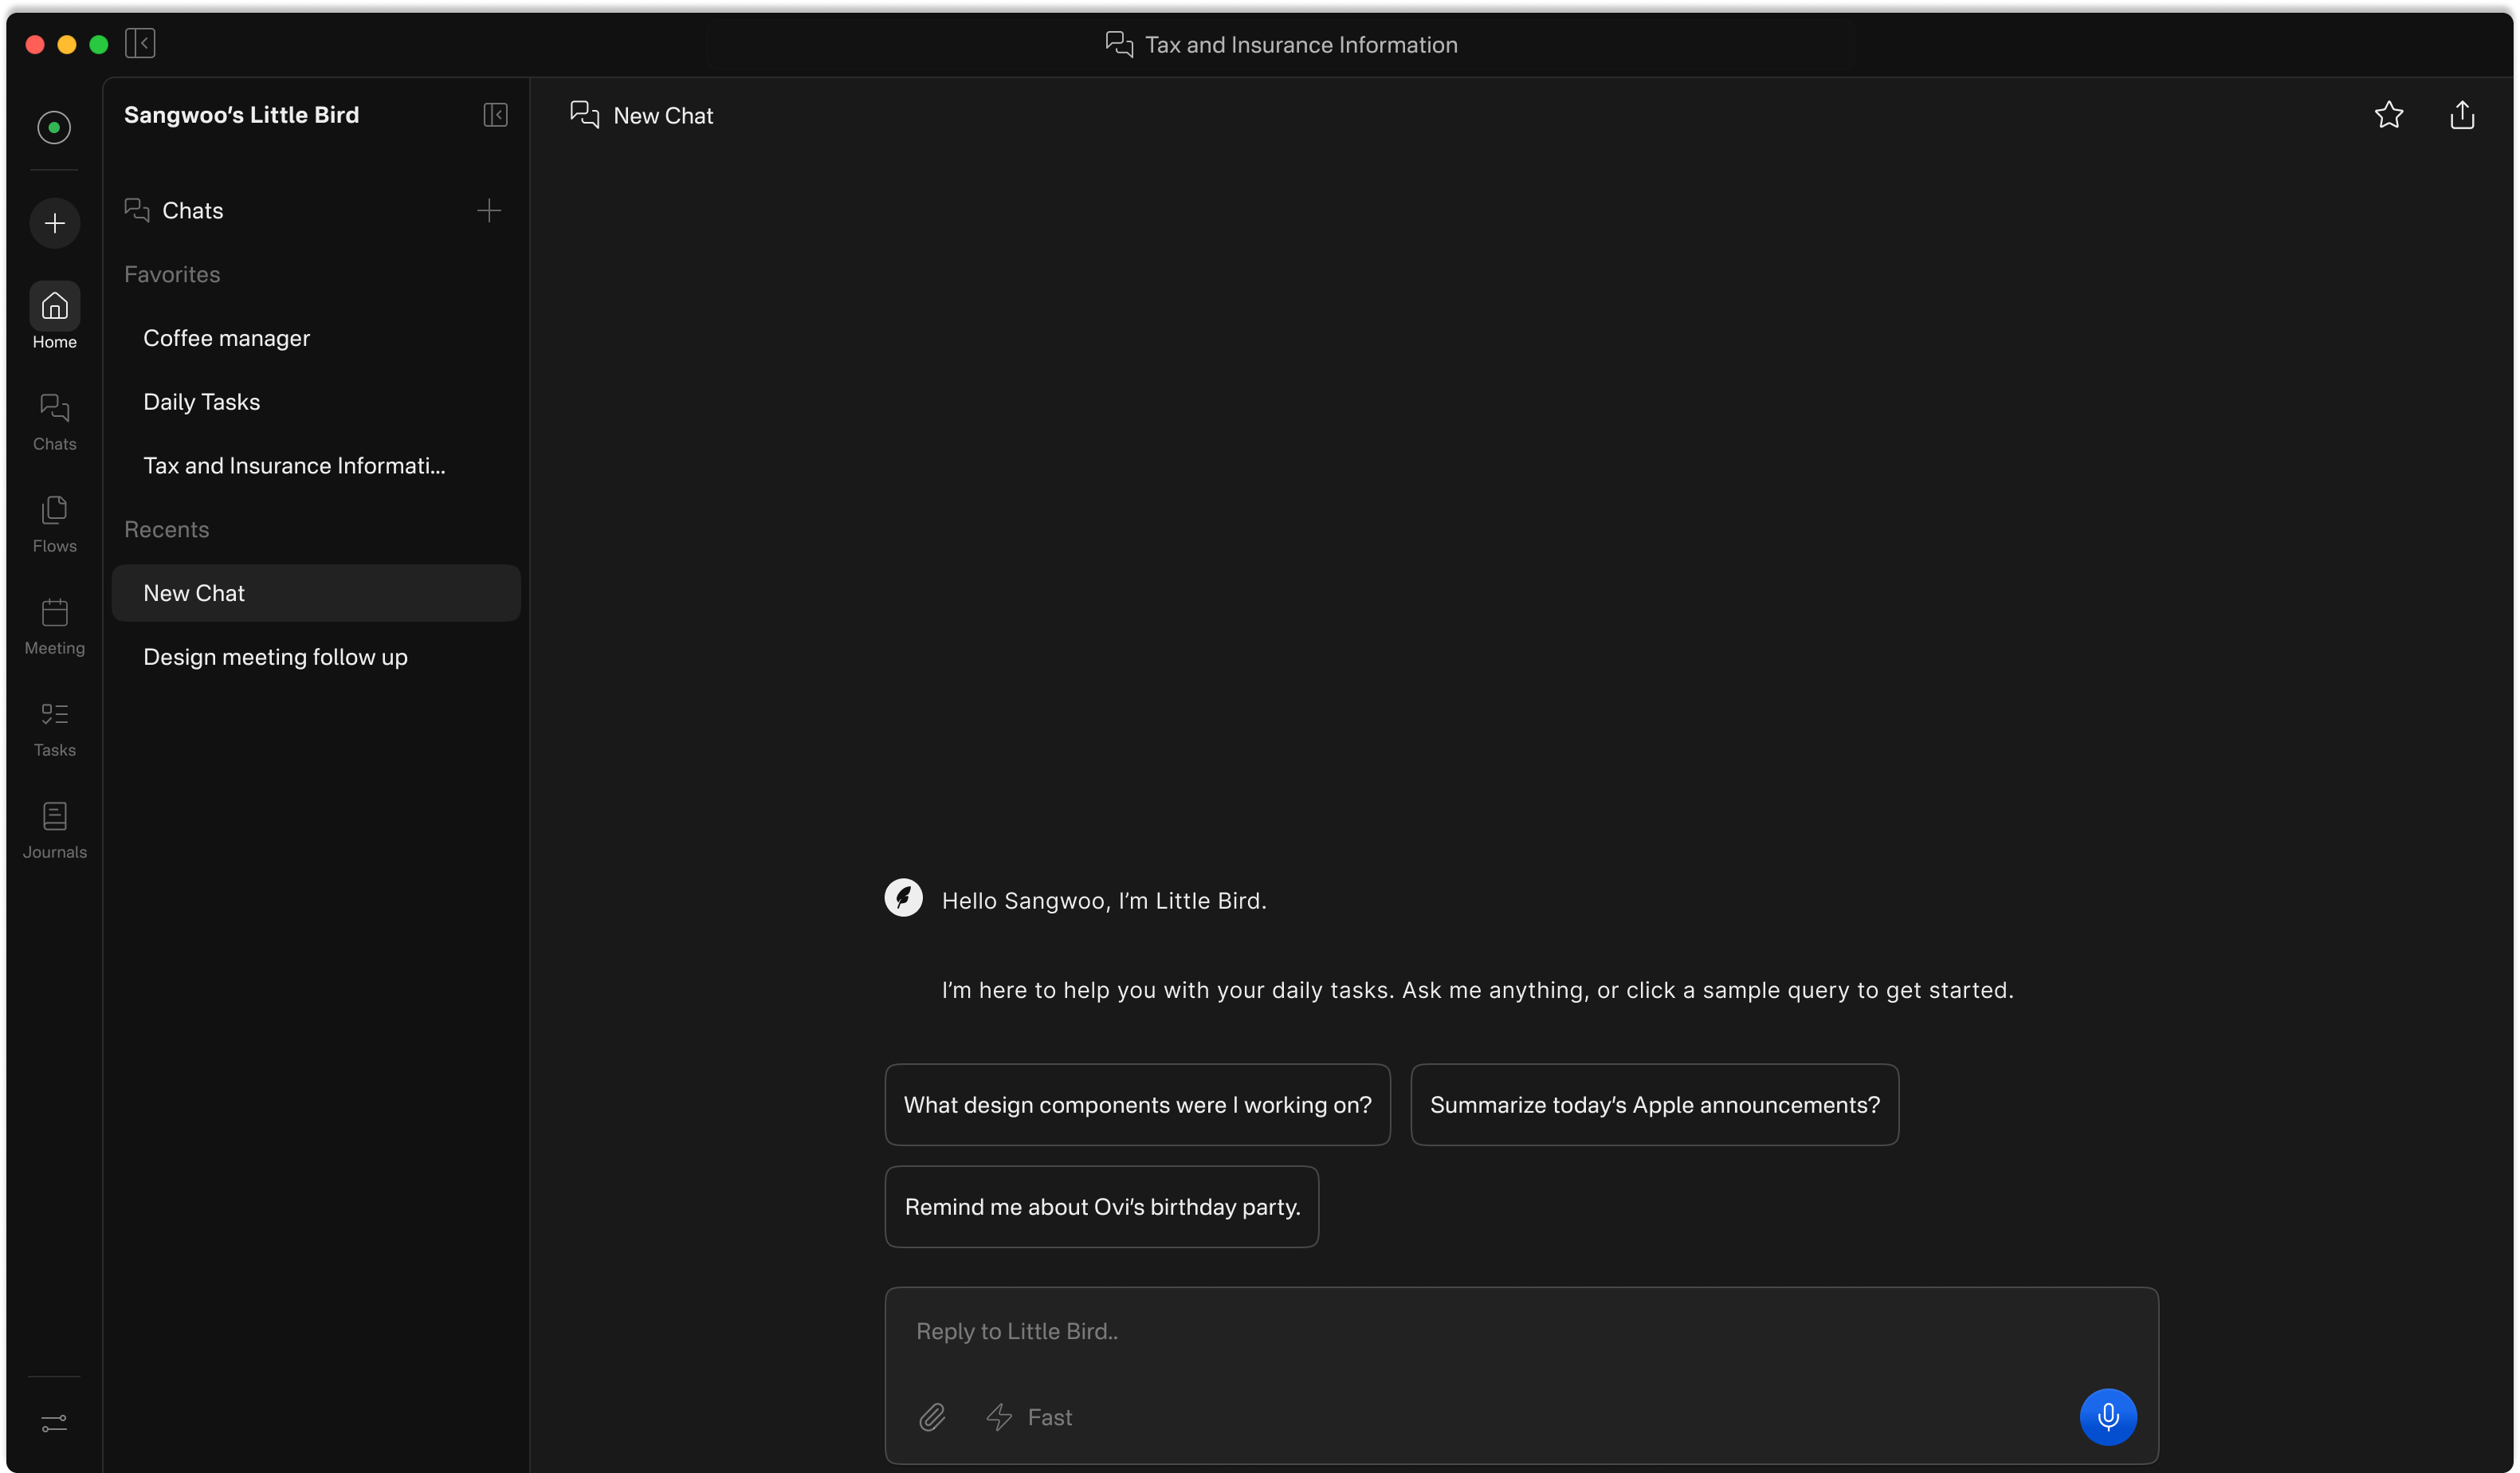Toggle the sidebar from the title bar

[140, 43]
